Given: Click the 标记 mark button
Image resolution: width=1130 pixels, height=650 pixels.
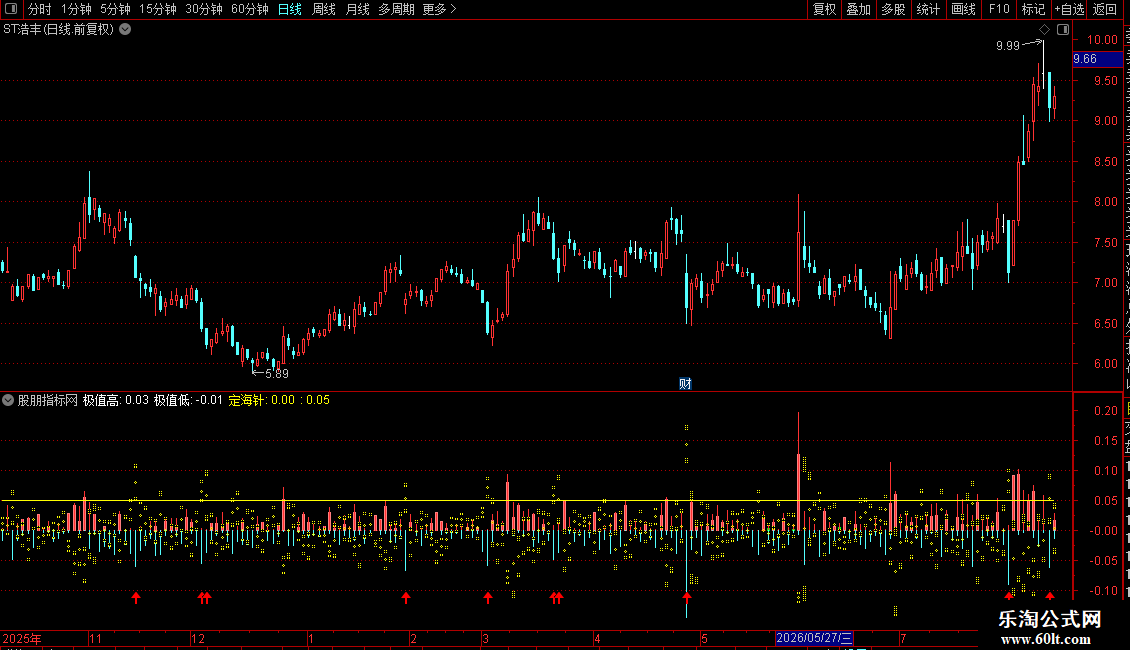Looking at the screenshot, I should (1033, 9).
